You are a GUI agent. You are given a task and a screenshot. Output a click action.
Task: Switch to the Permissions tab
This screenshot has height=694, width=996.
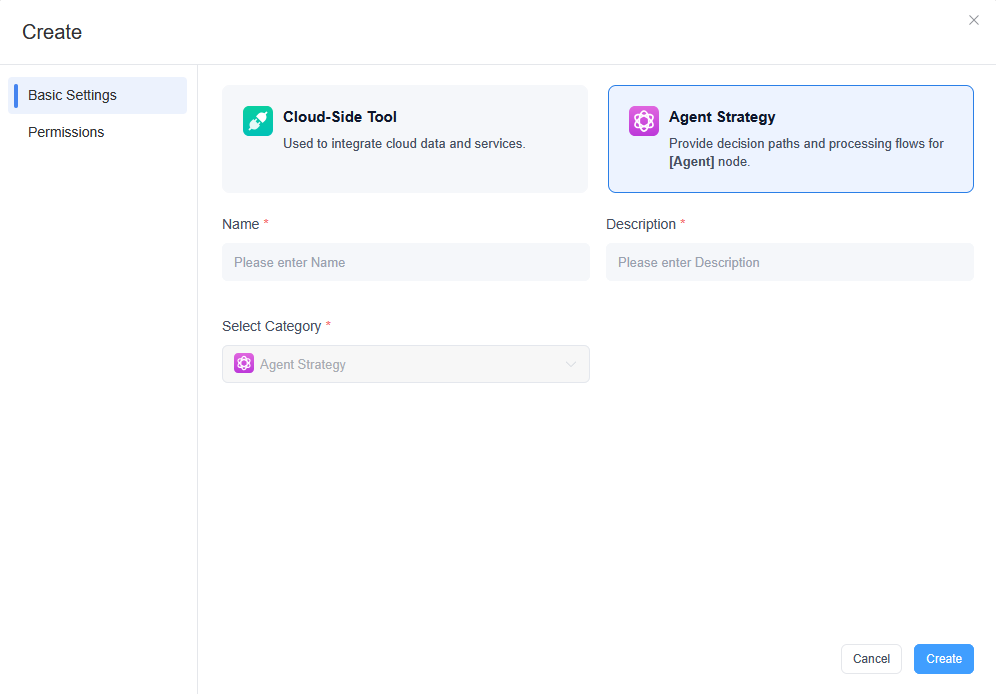66,132
